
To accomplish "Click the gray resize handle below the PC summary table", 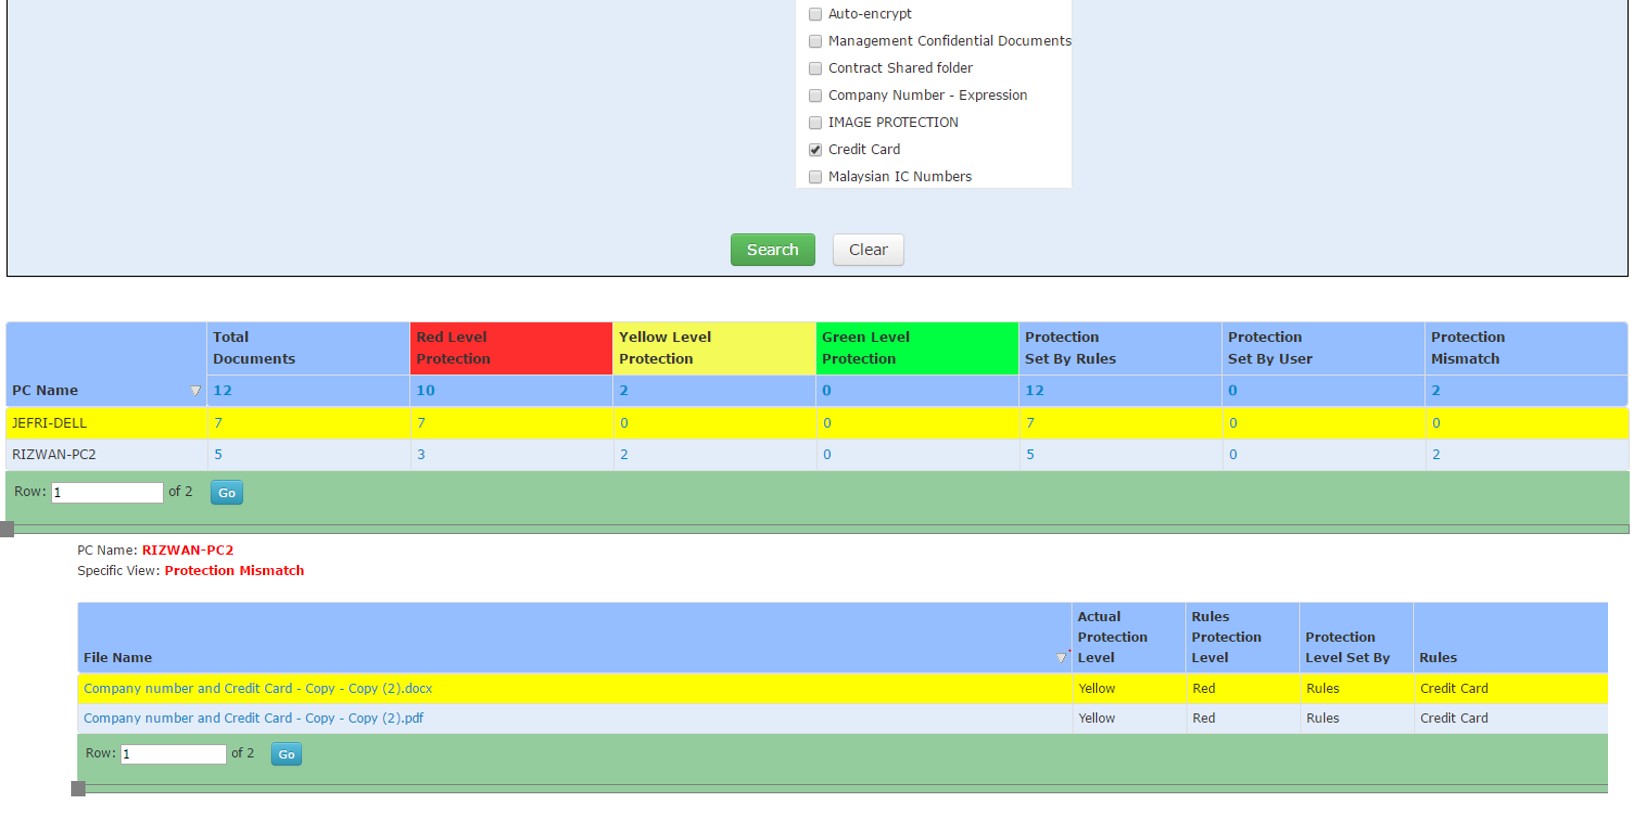I will click(7, 529).
